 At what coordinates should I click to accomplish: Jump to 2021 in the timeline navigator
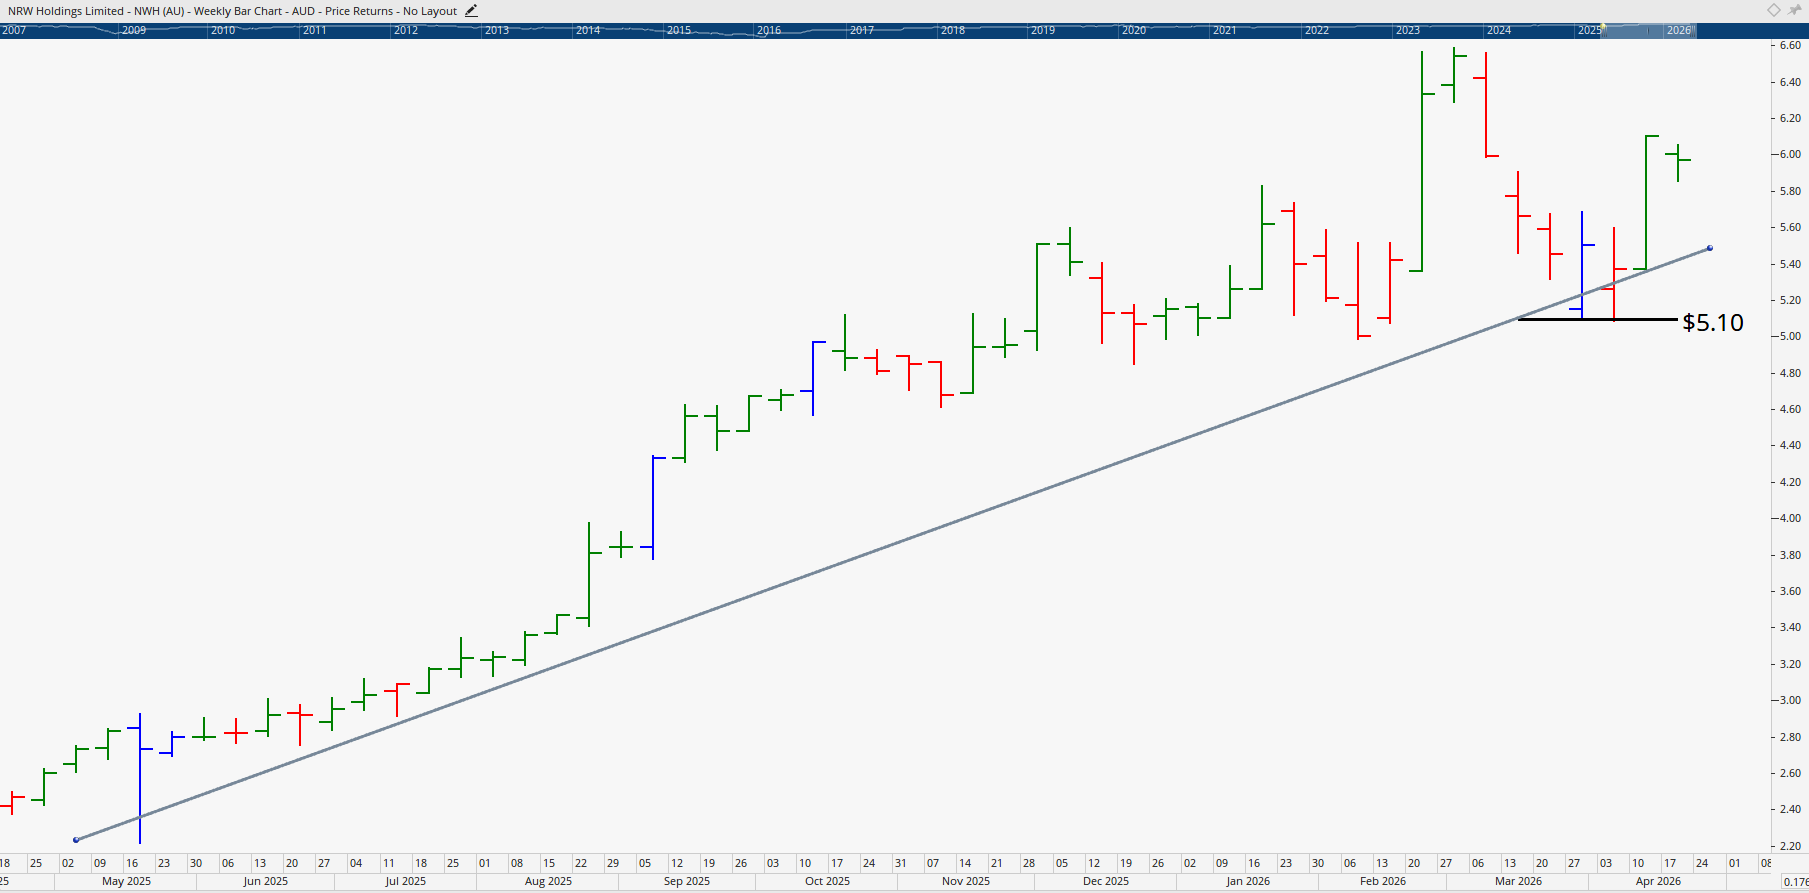(x=1225, y=30)
